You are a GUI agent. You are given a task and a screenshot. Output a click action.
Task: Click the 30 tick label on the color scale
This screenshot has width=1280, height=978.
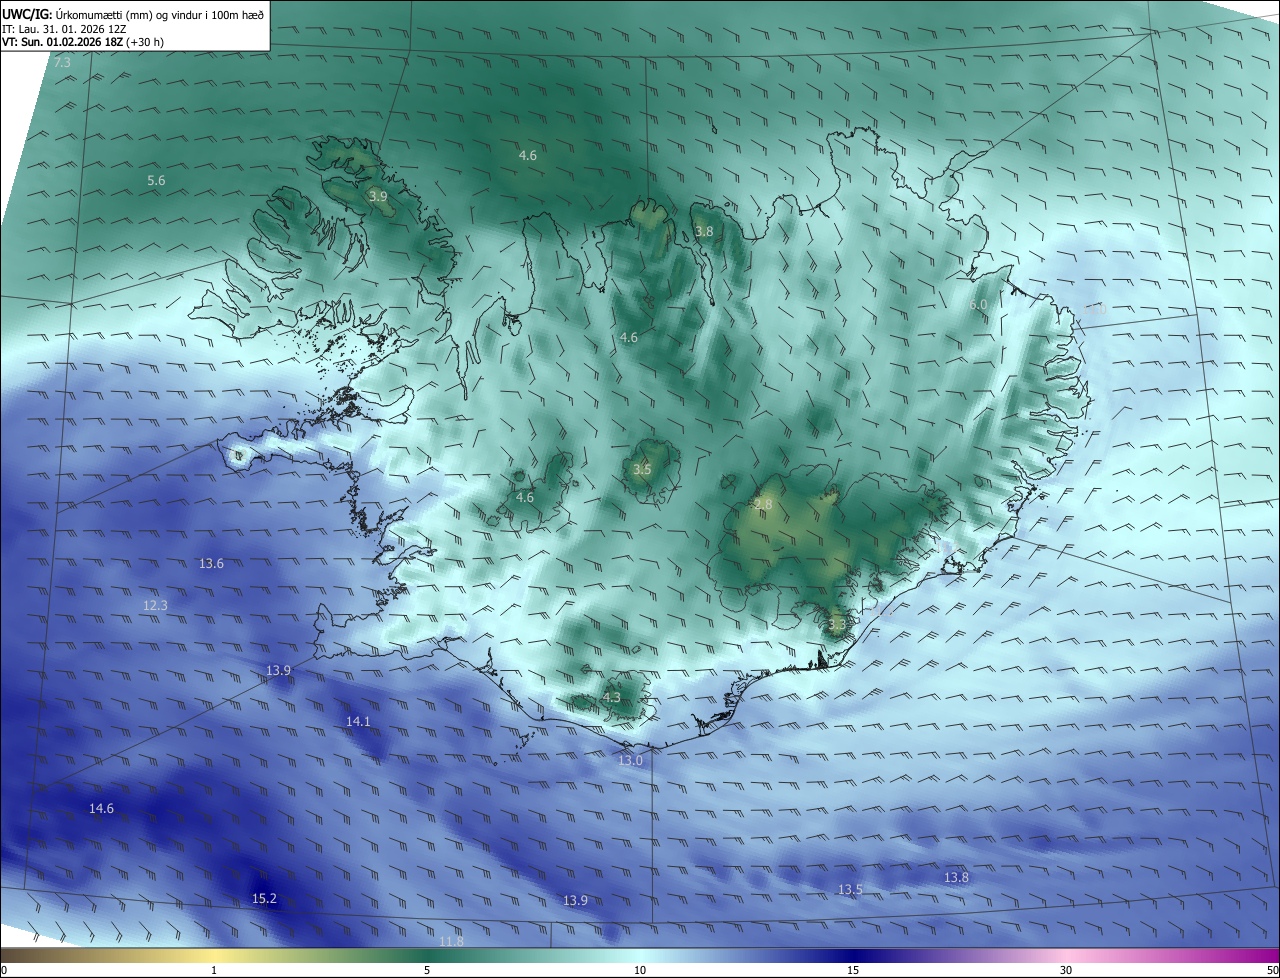point(1066,970)
